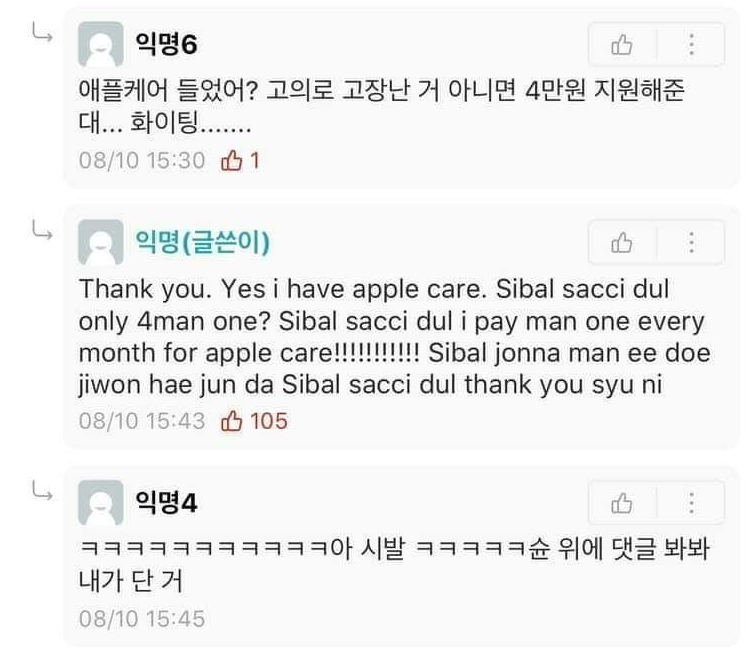Viewport: 754px width, 669px height.
Task: Open the 익명6 username
Action: (x=165, y=45)
